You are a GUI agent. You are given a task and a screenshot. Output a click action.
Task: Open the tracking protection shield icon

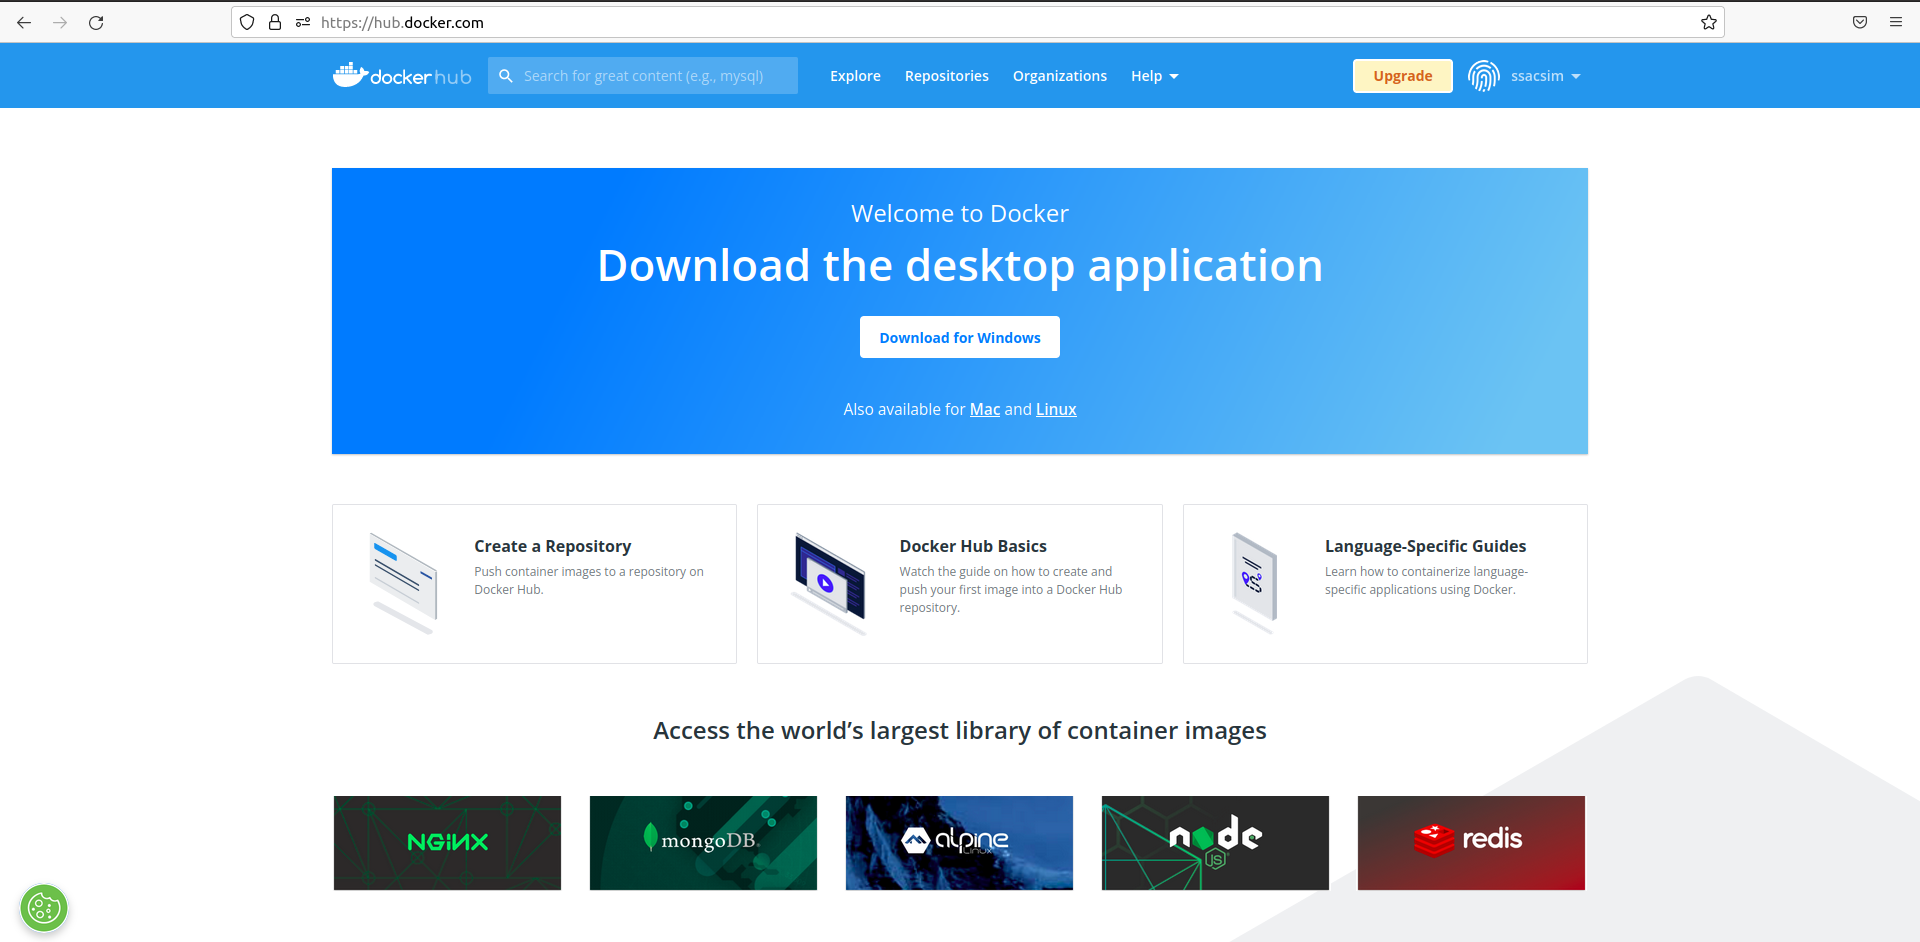[x=247, y=22]
